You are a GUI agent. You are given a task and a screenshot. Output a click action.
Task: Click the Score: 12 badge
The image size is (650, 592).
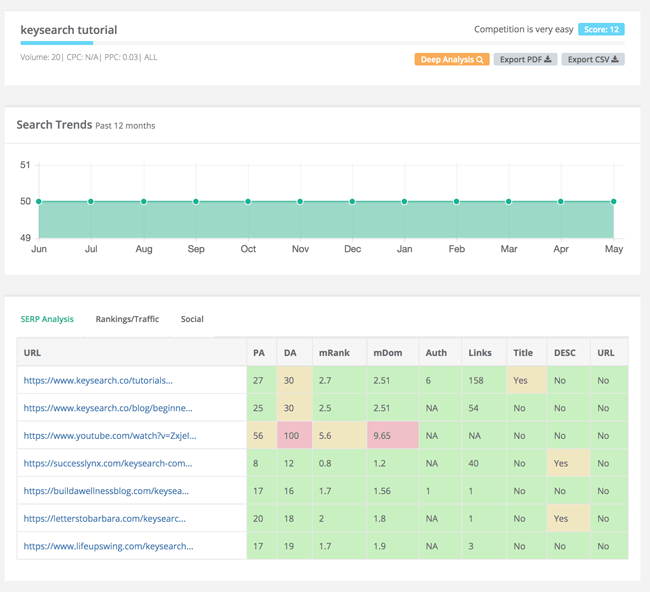click(601, 30)
